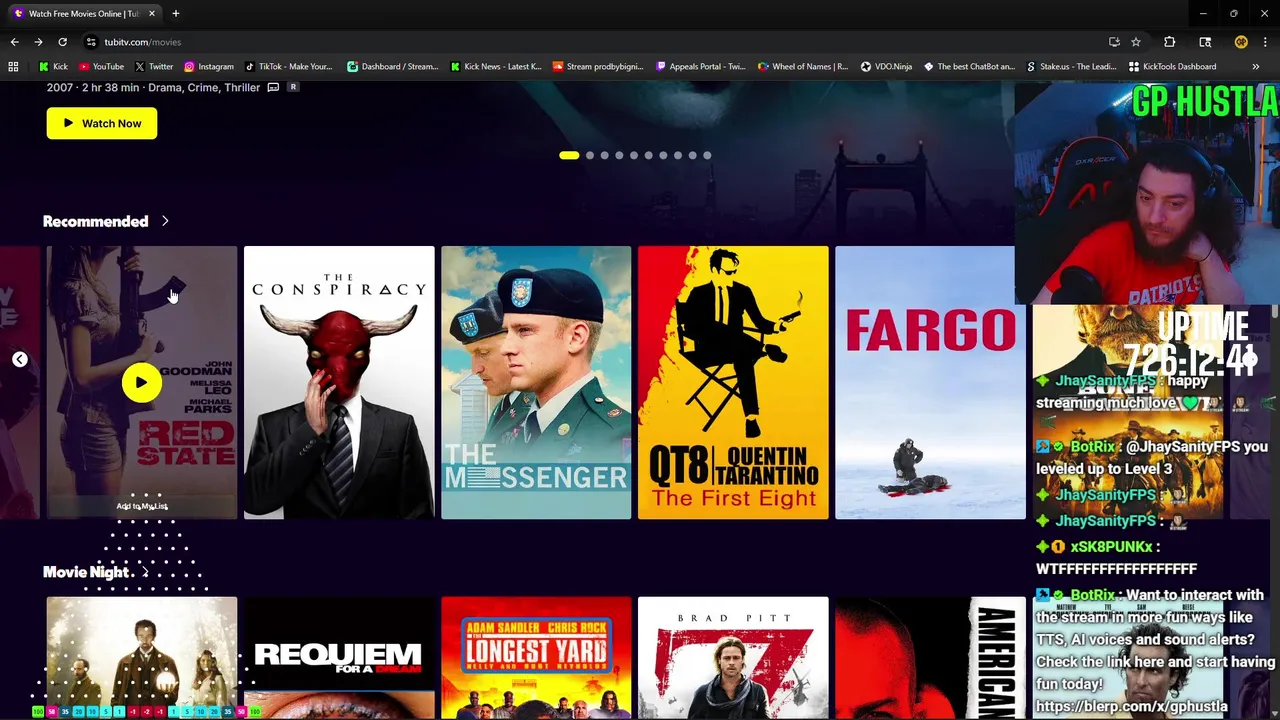Open the Recommended section heading

[x=95, y=221]
